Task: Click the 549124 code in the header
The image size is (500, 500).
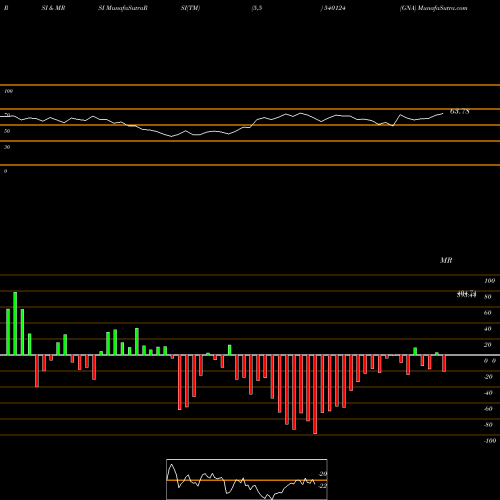Action: (335, 8)
